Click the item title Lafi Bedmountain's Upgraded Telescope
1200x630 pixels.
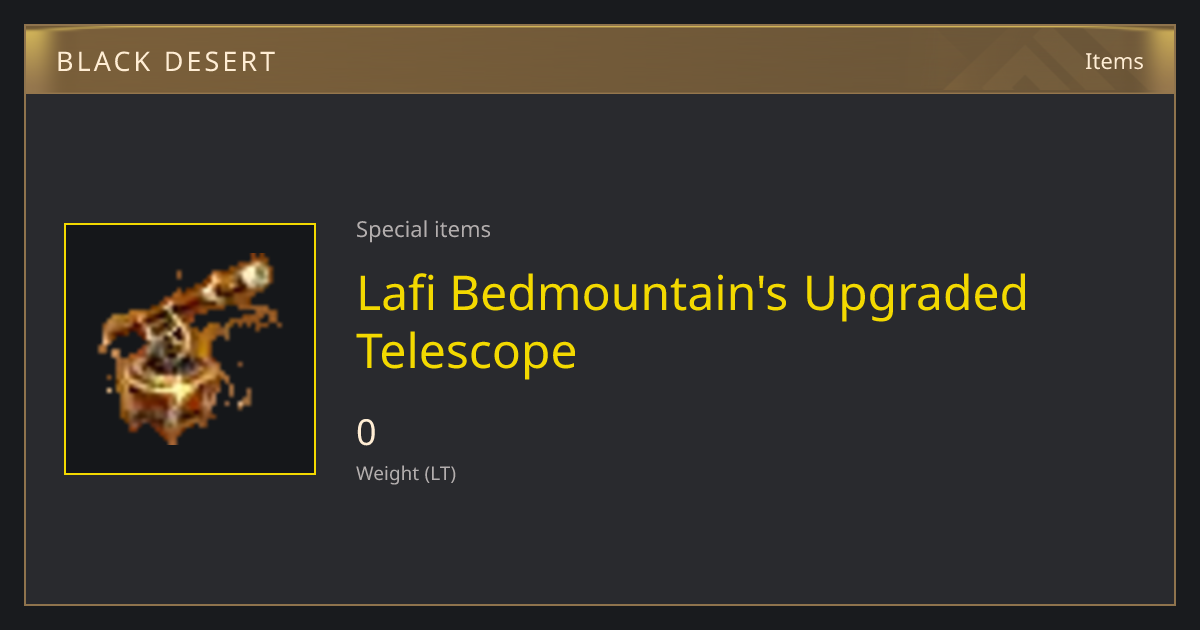point(692,322)
